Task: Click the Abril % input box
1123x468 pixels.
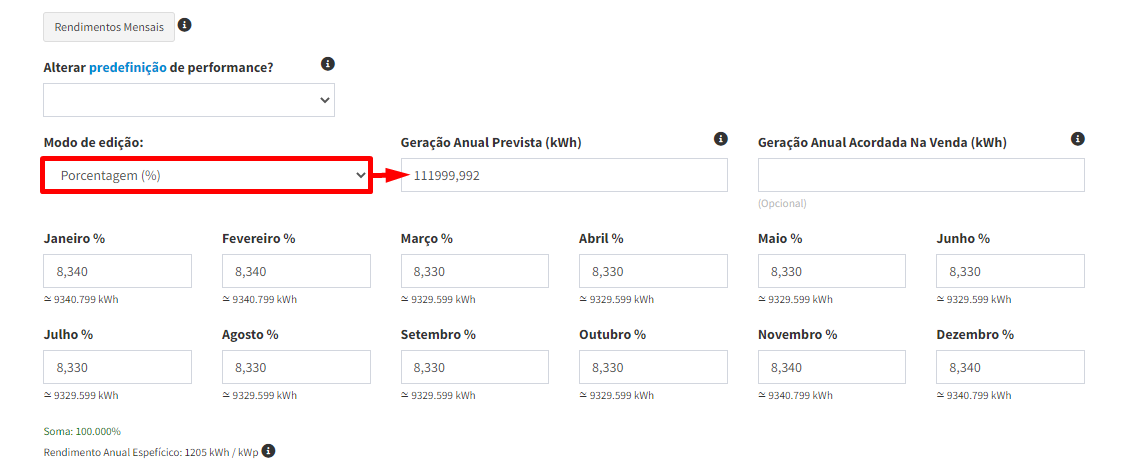Action: point(653,271)
